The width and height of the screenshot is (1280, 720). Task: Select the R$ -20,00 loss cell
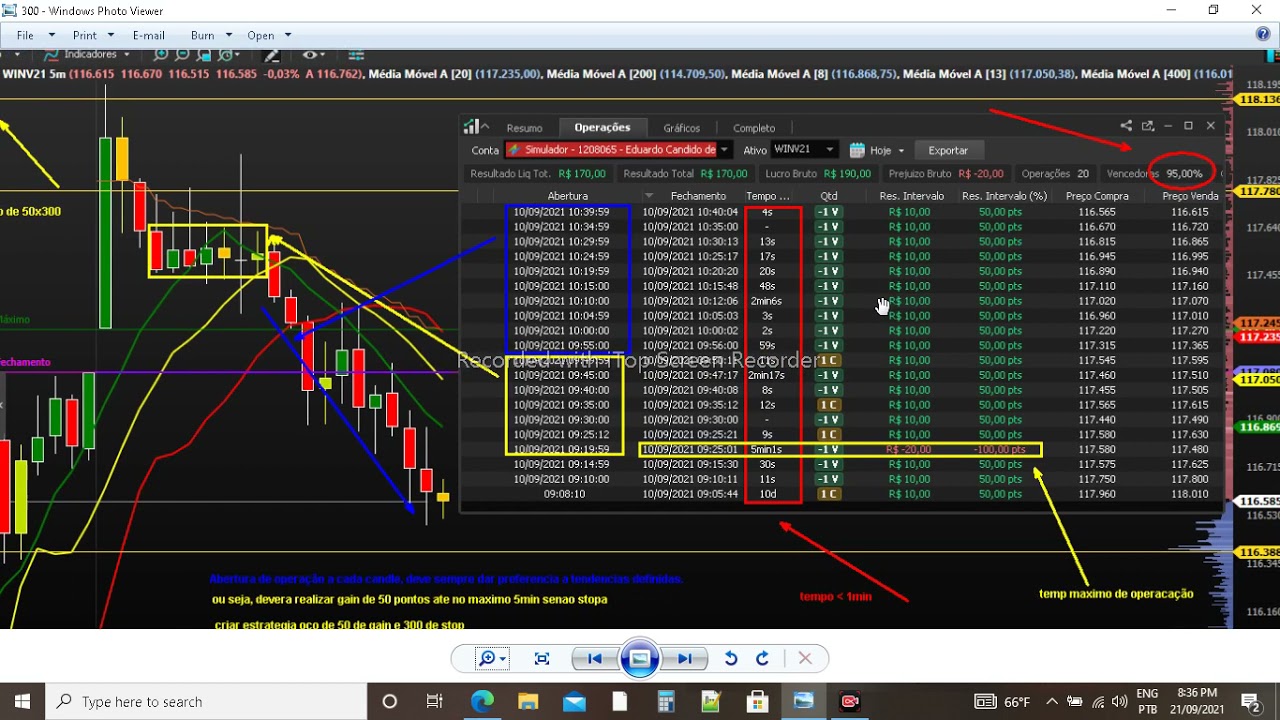click(x=908, y=450)
